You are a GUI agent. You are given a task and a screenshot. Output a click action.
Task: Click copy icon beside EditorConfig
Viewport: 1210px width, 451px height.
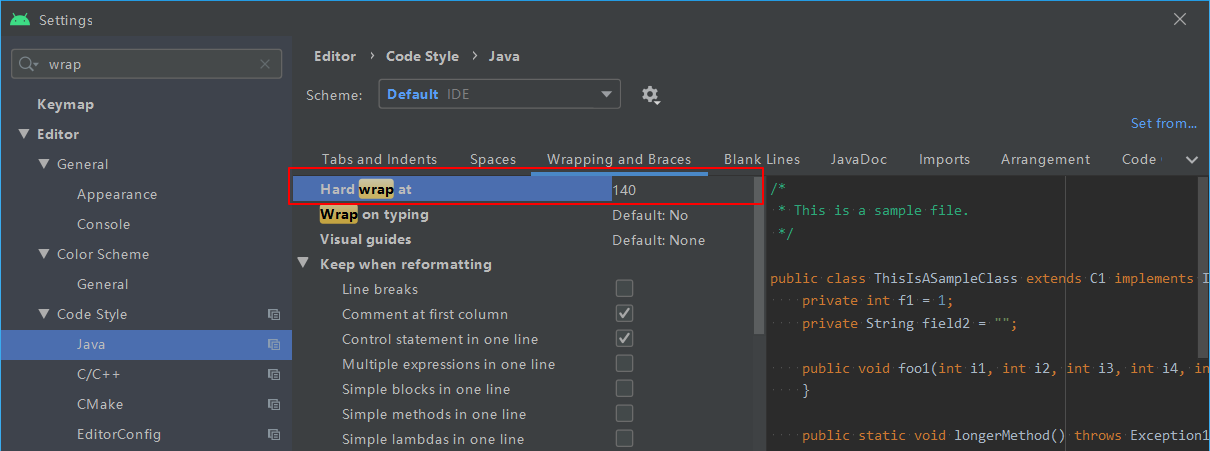[274, 434]
